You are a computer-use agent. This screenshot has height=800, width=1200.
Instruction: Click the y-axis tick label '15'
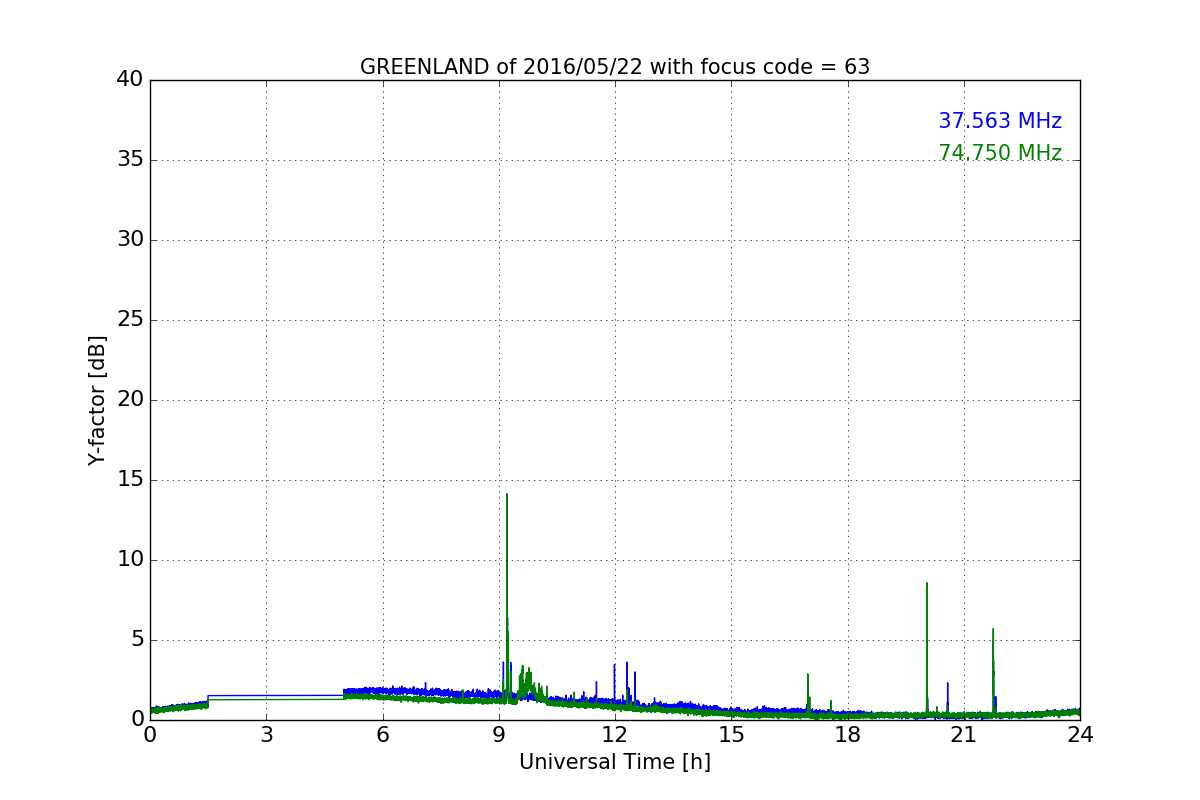pyautogui.click(x=130, y=479)
